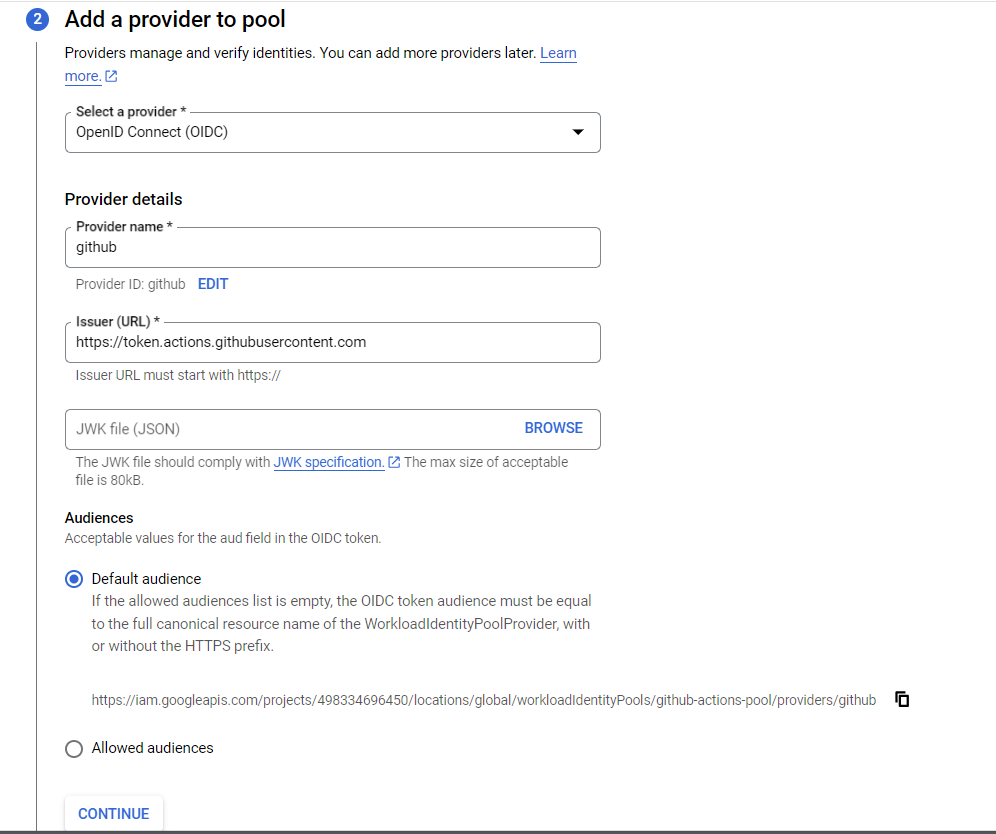This screenshot has width=996, height=834.
Task: Click the copy-to-clipboard icon next to the provider resource name
Action: tap(901, 700)
